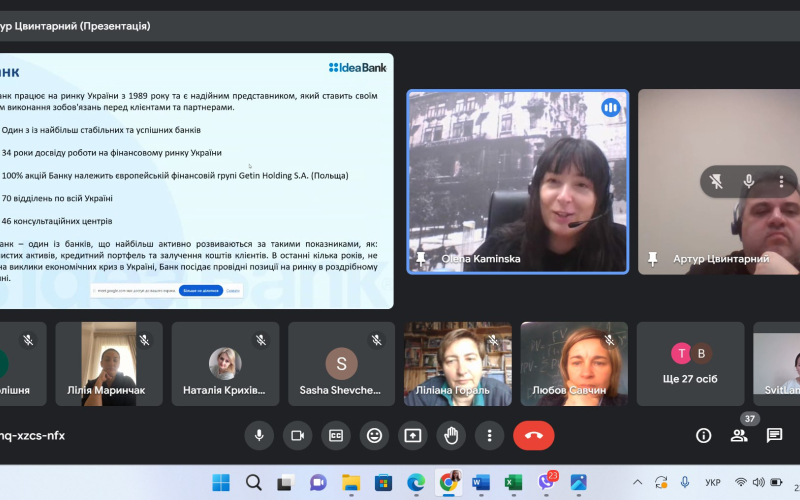Open Microsoft Store from the taskbar

(383, 482)
